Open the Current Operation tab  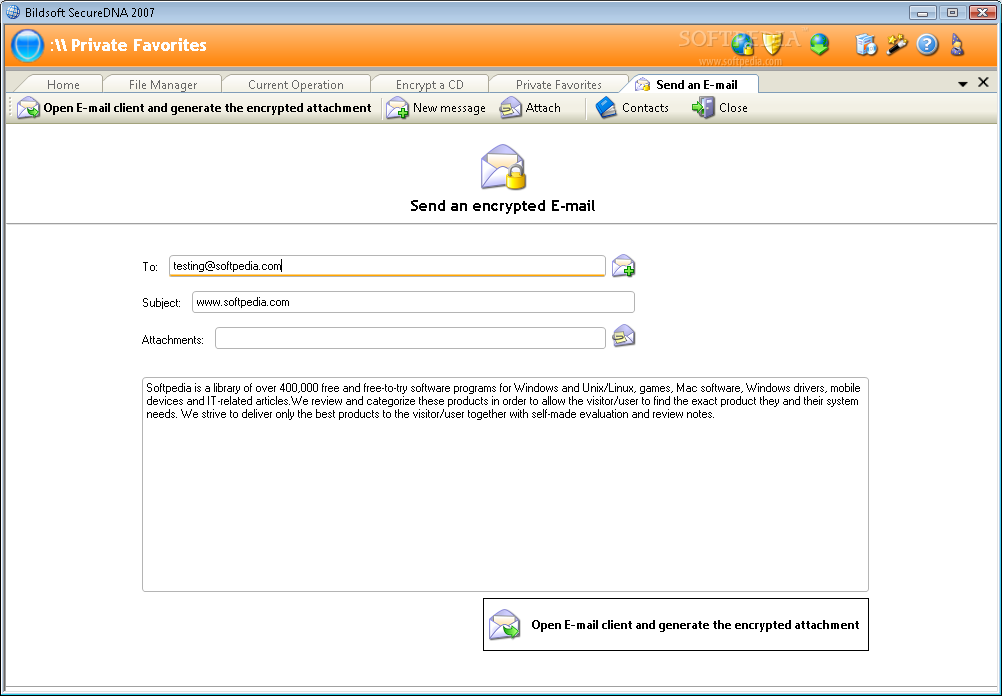click(x=296, y=84)
